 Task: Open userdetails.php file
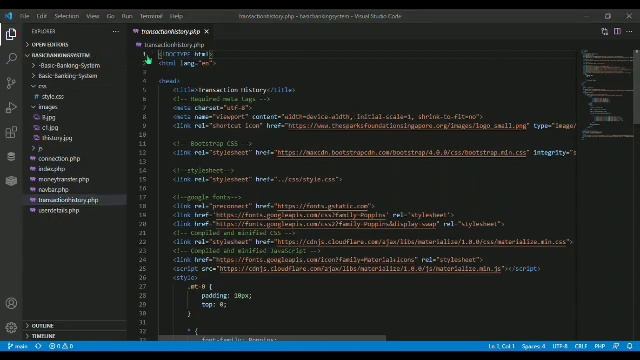[74, 210]
